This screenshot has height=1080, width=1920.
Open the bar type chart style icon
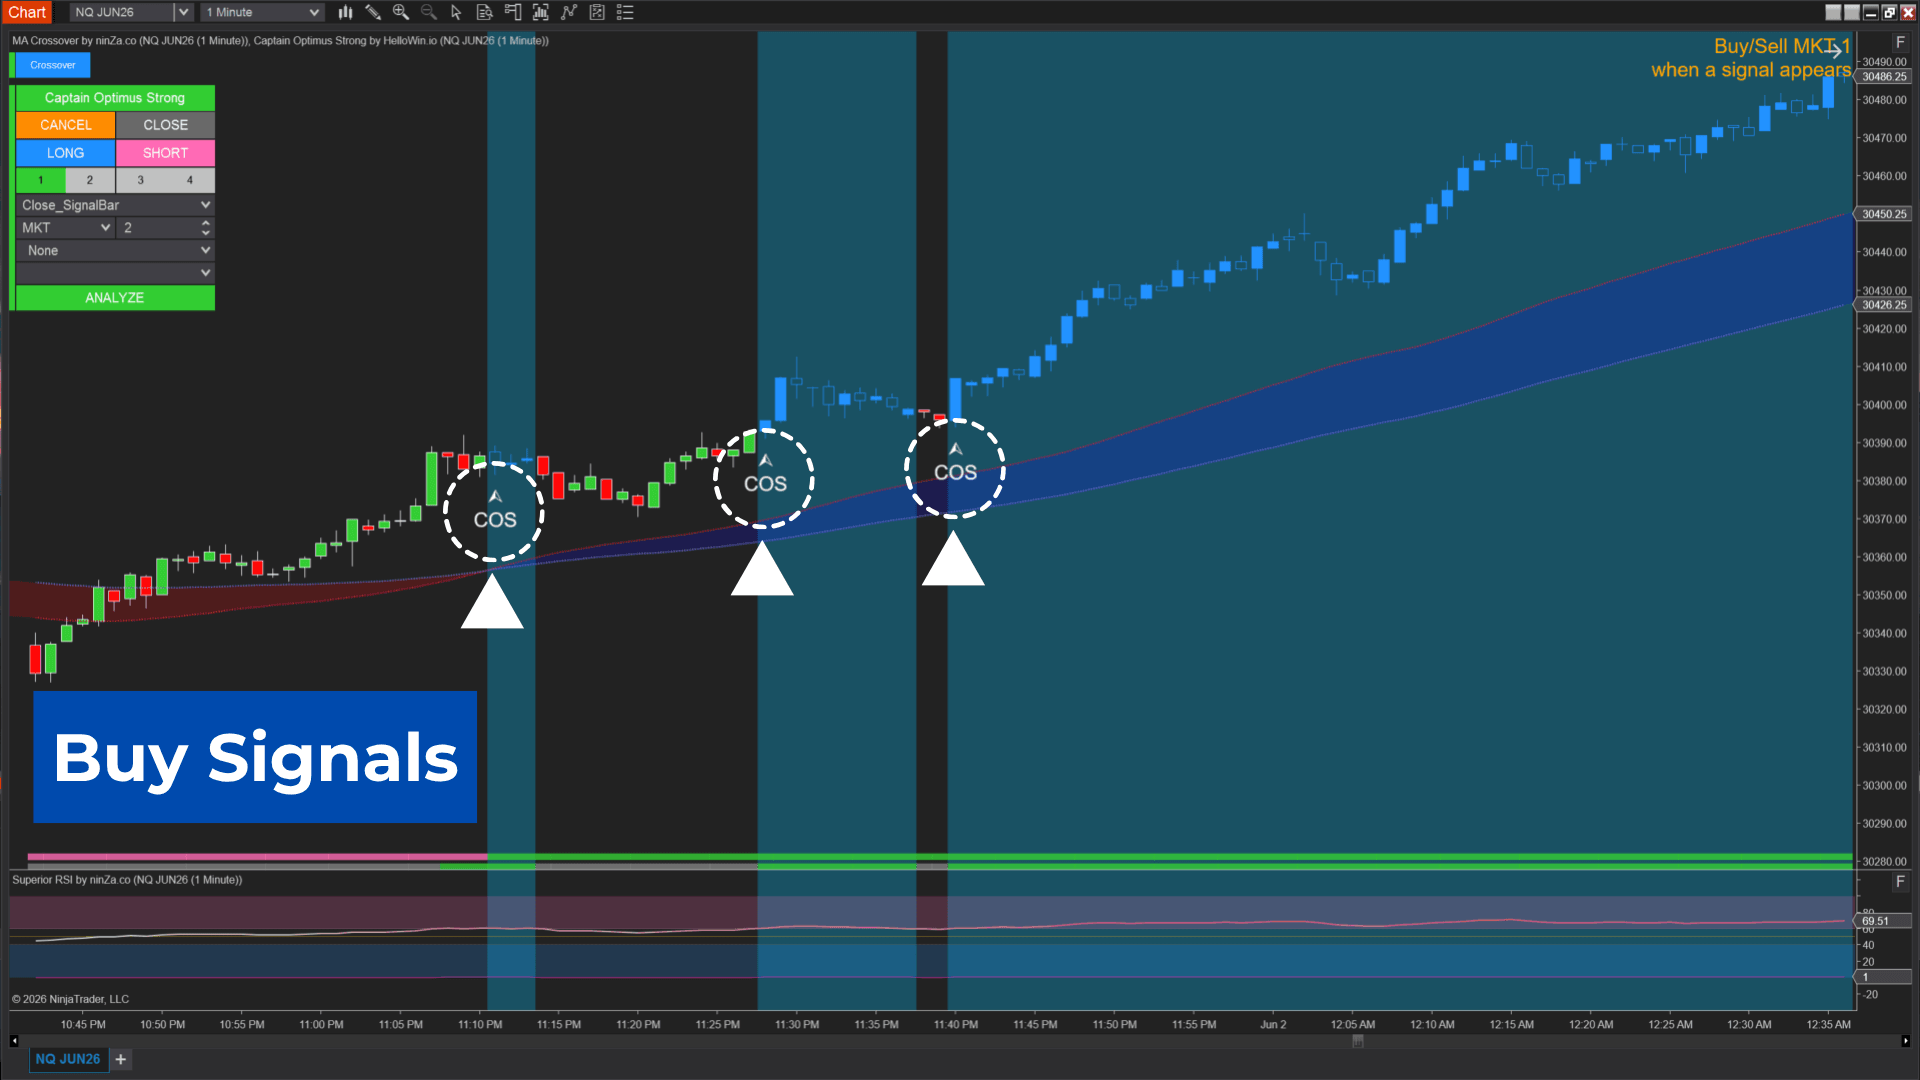pos(345,12)
